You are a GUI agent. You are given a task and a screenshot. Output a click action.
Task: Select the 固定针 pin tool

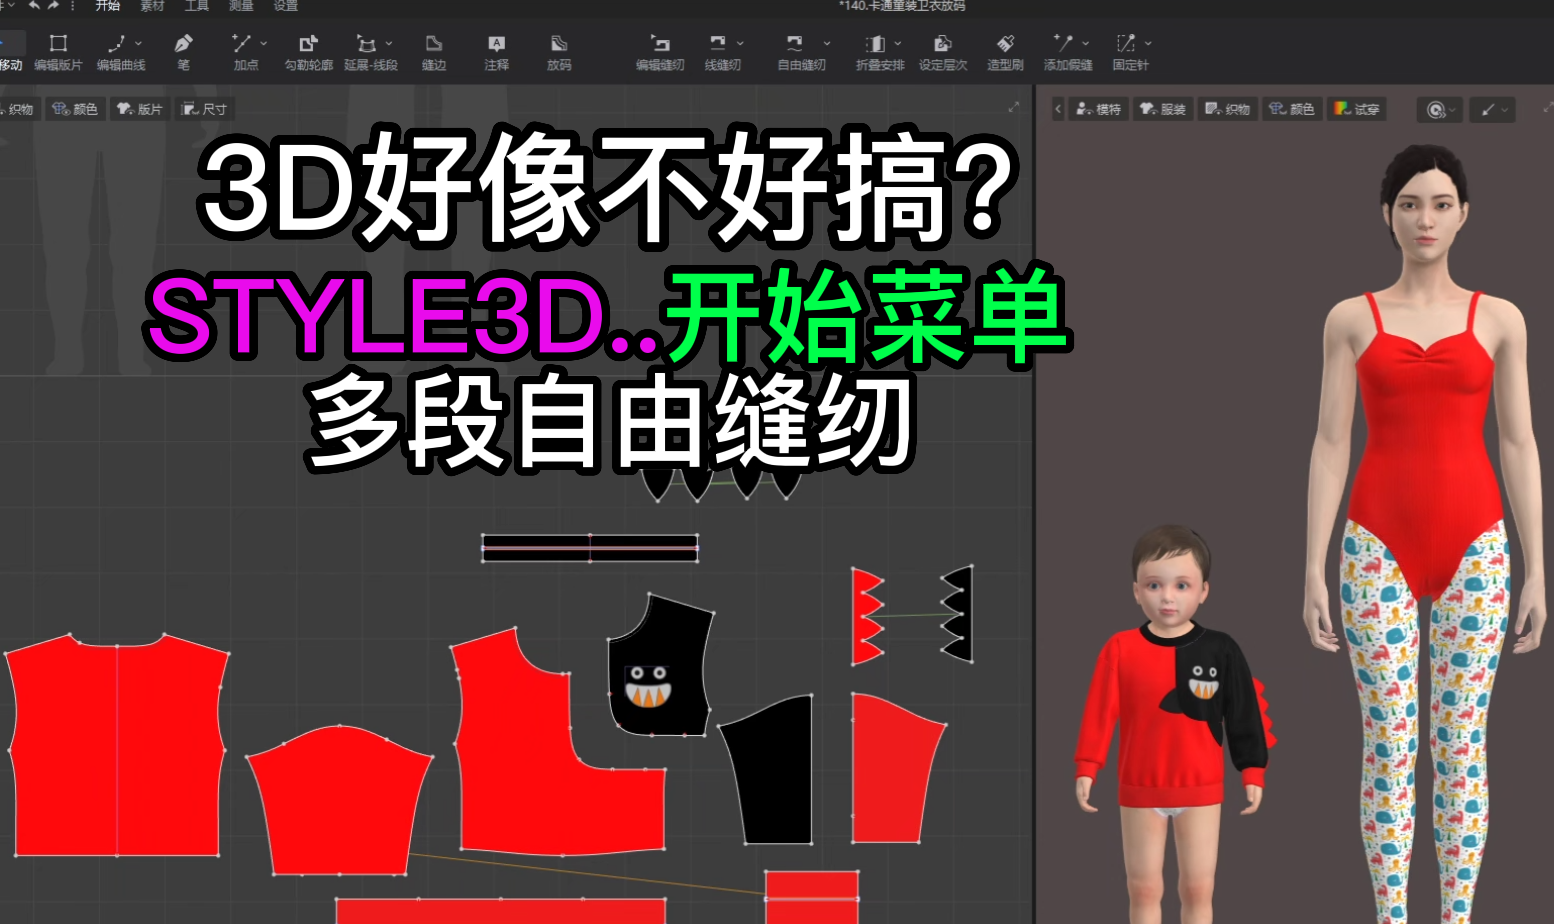(x=1130, y=52)
